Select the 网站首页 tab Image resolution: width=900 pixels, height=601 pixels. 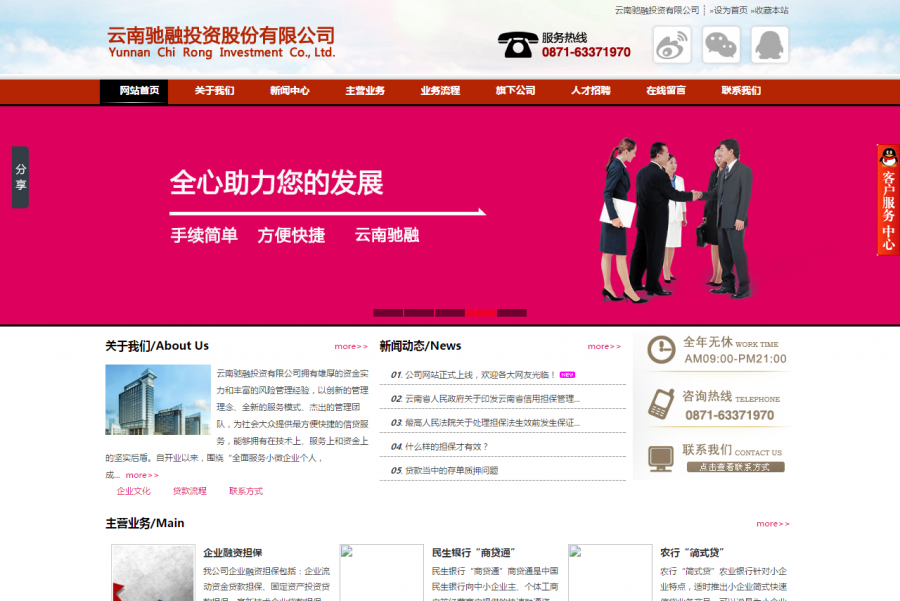point(134,90)
